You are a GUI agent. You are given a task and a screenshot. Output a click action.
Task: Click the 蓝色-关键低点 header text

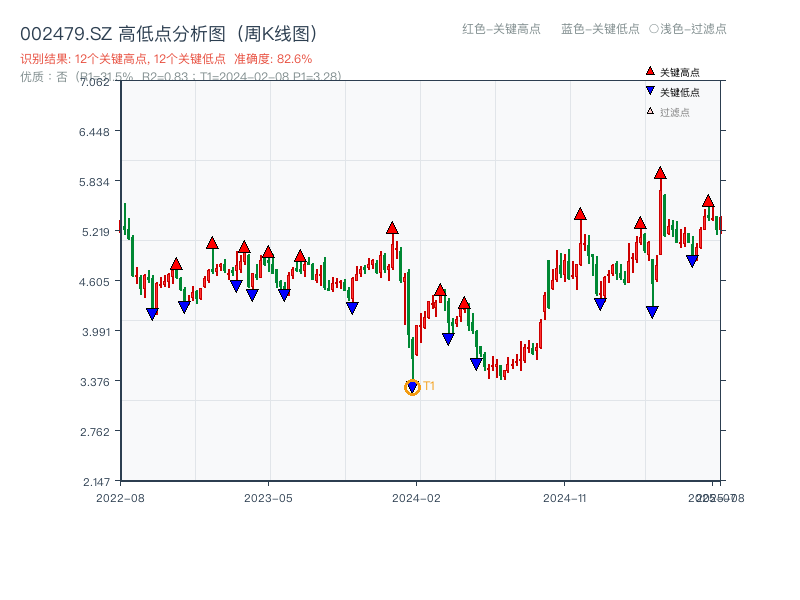point(600,29)
